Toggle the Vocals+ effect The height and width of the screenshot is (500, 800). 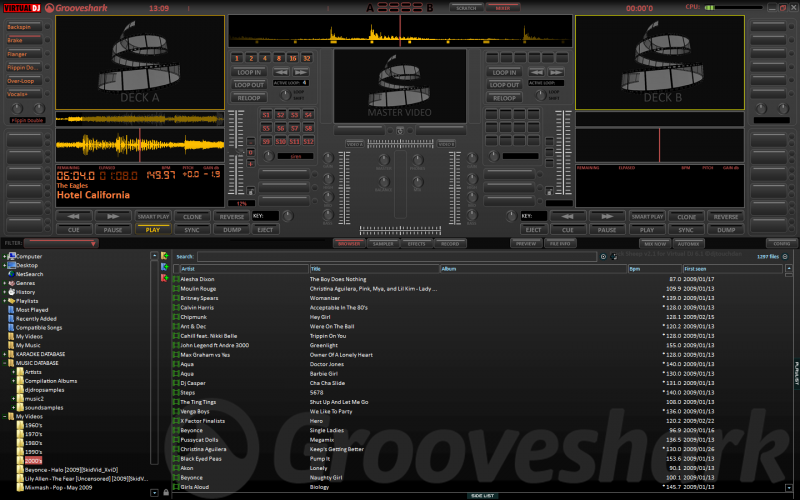coord(23,94)
